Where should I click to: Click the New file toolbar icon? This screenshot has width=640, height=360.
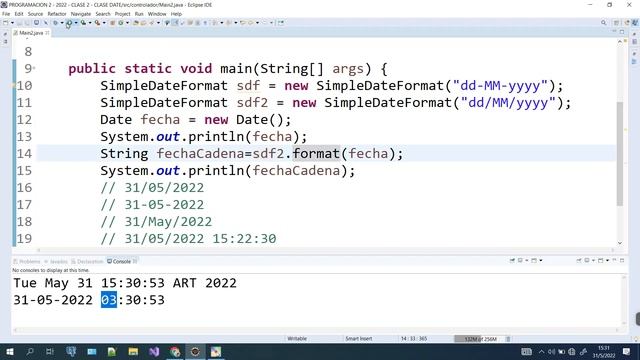point(6,23)
